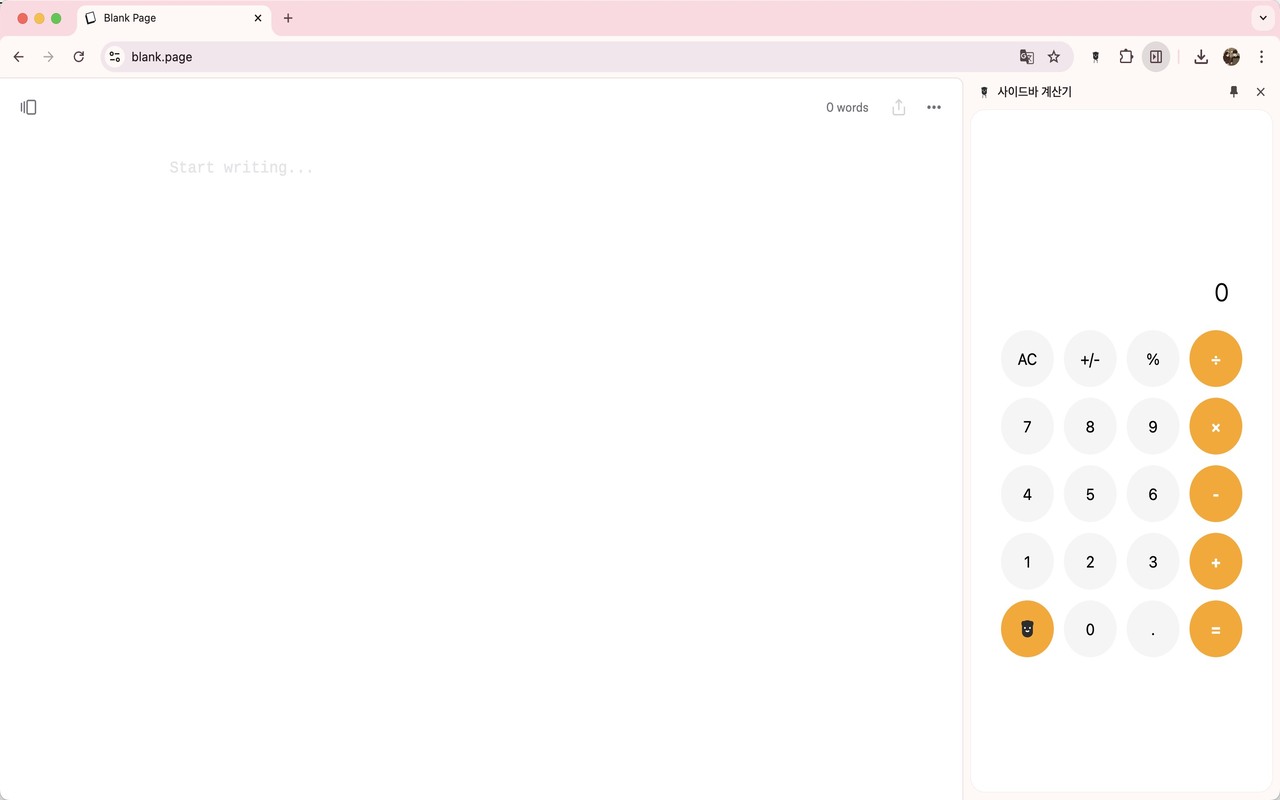Close the Blank Page tab
The image size is (1280, 800).
[x=258, y=18]
